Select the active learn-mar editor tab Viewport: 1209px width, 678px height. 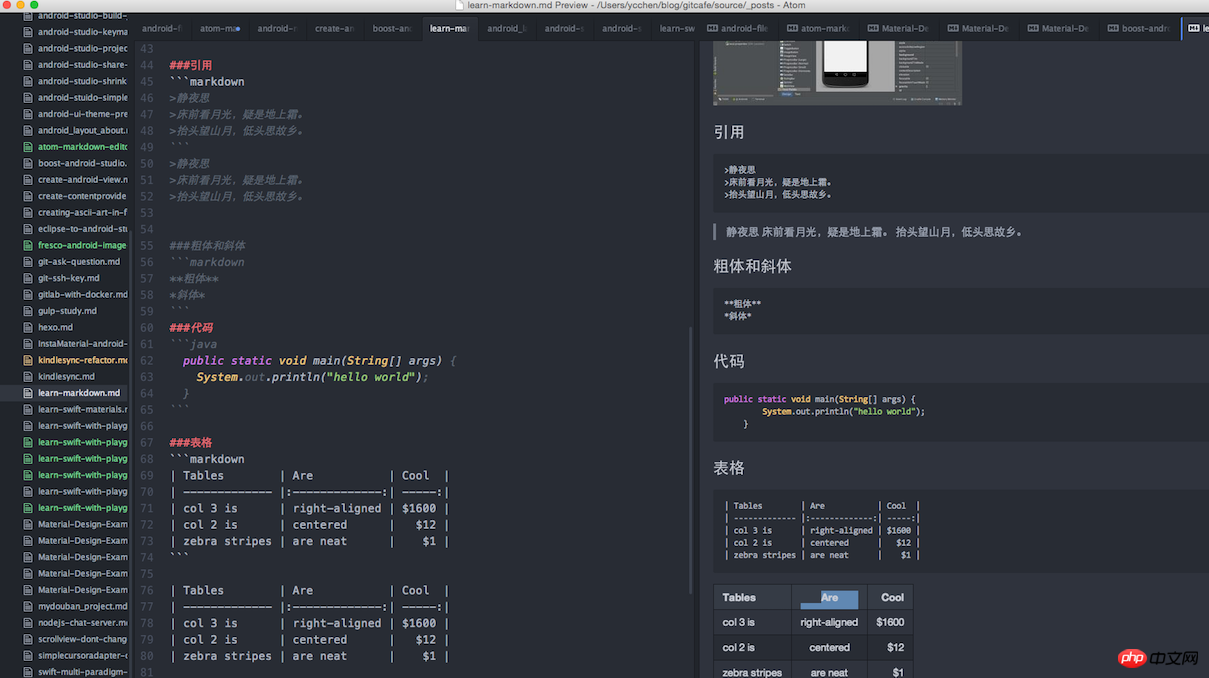click(450, 29)
